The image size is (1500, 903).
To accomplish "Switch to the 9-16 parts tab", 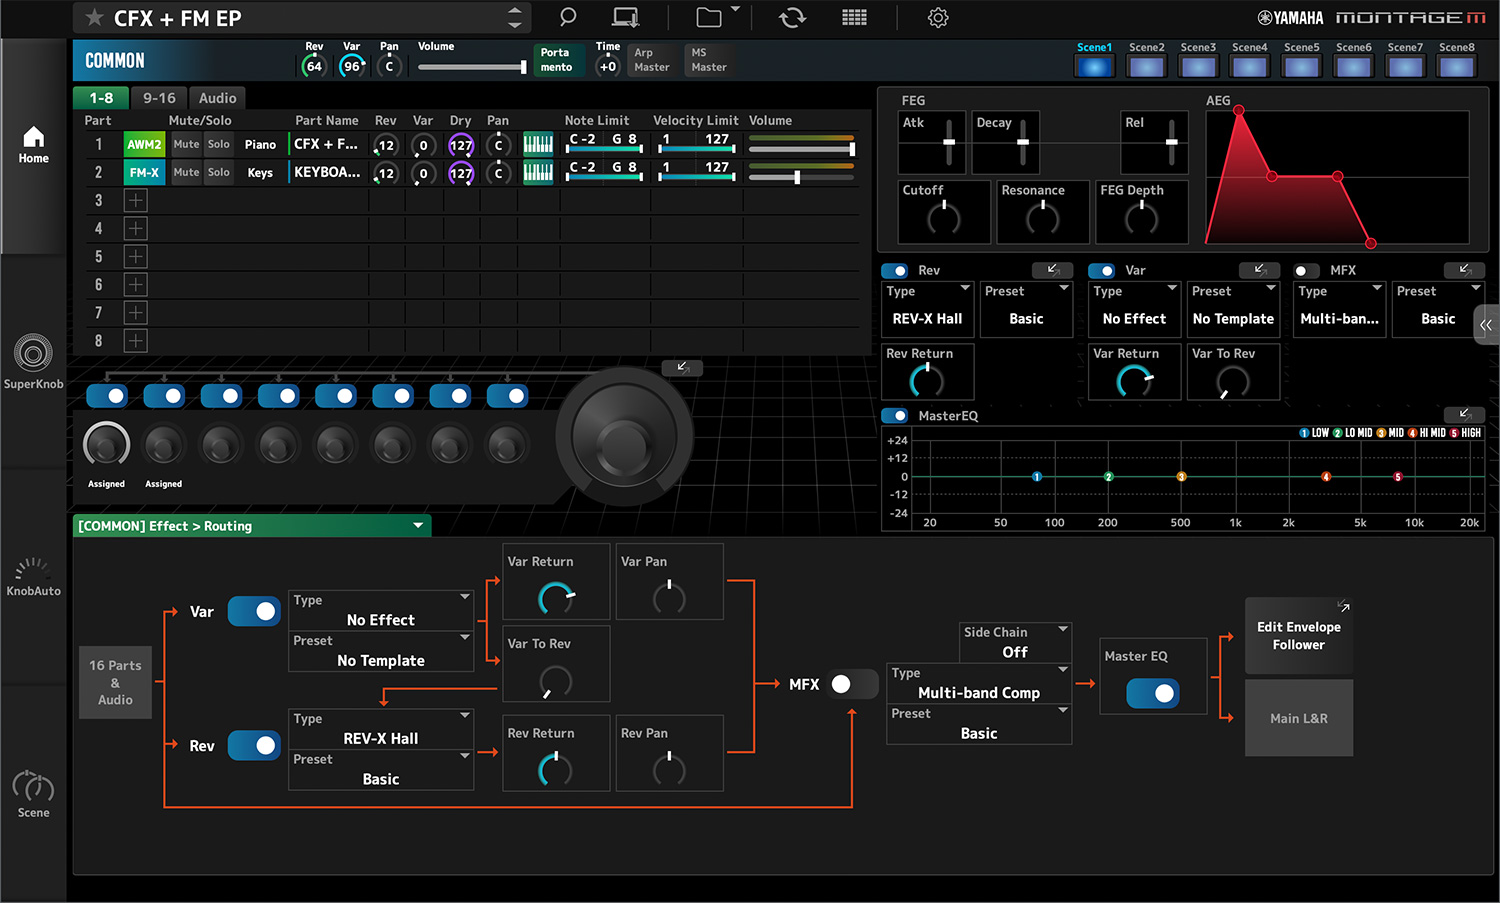I will [x=159, y=98].
